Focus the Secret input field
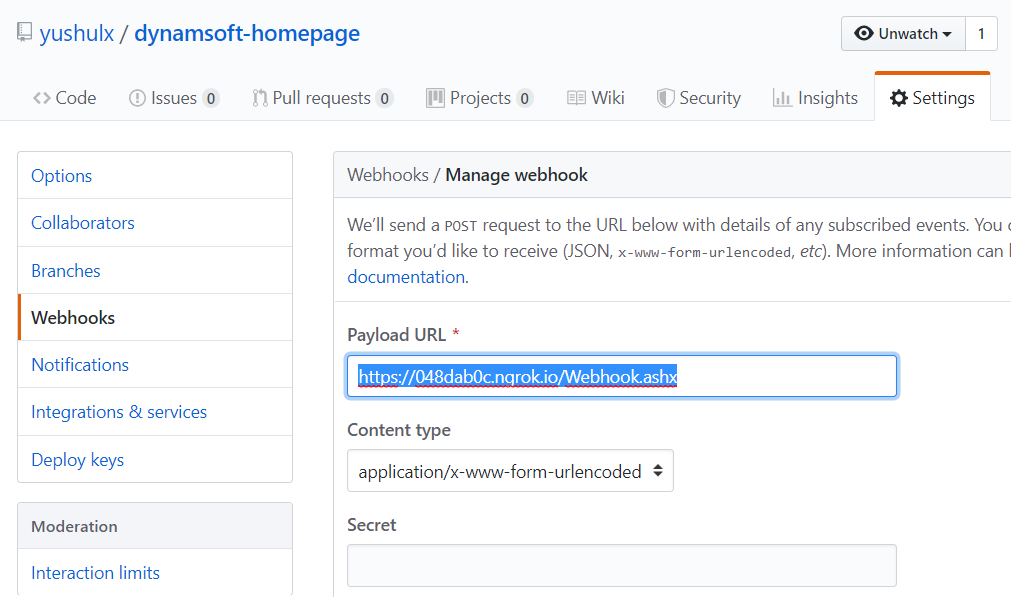Screen dimensions: 1011x597 [x=621, y=566]
